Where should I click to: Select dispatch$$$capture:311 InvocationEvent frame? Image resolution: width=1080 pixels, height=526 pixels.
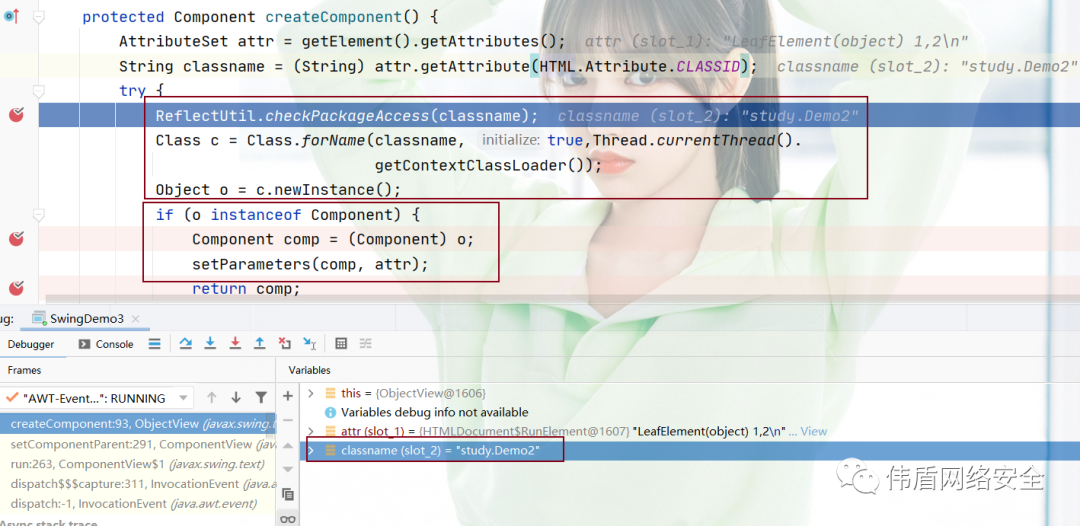(x=138, y=484)
